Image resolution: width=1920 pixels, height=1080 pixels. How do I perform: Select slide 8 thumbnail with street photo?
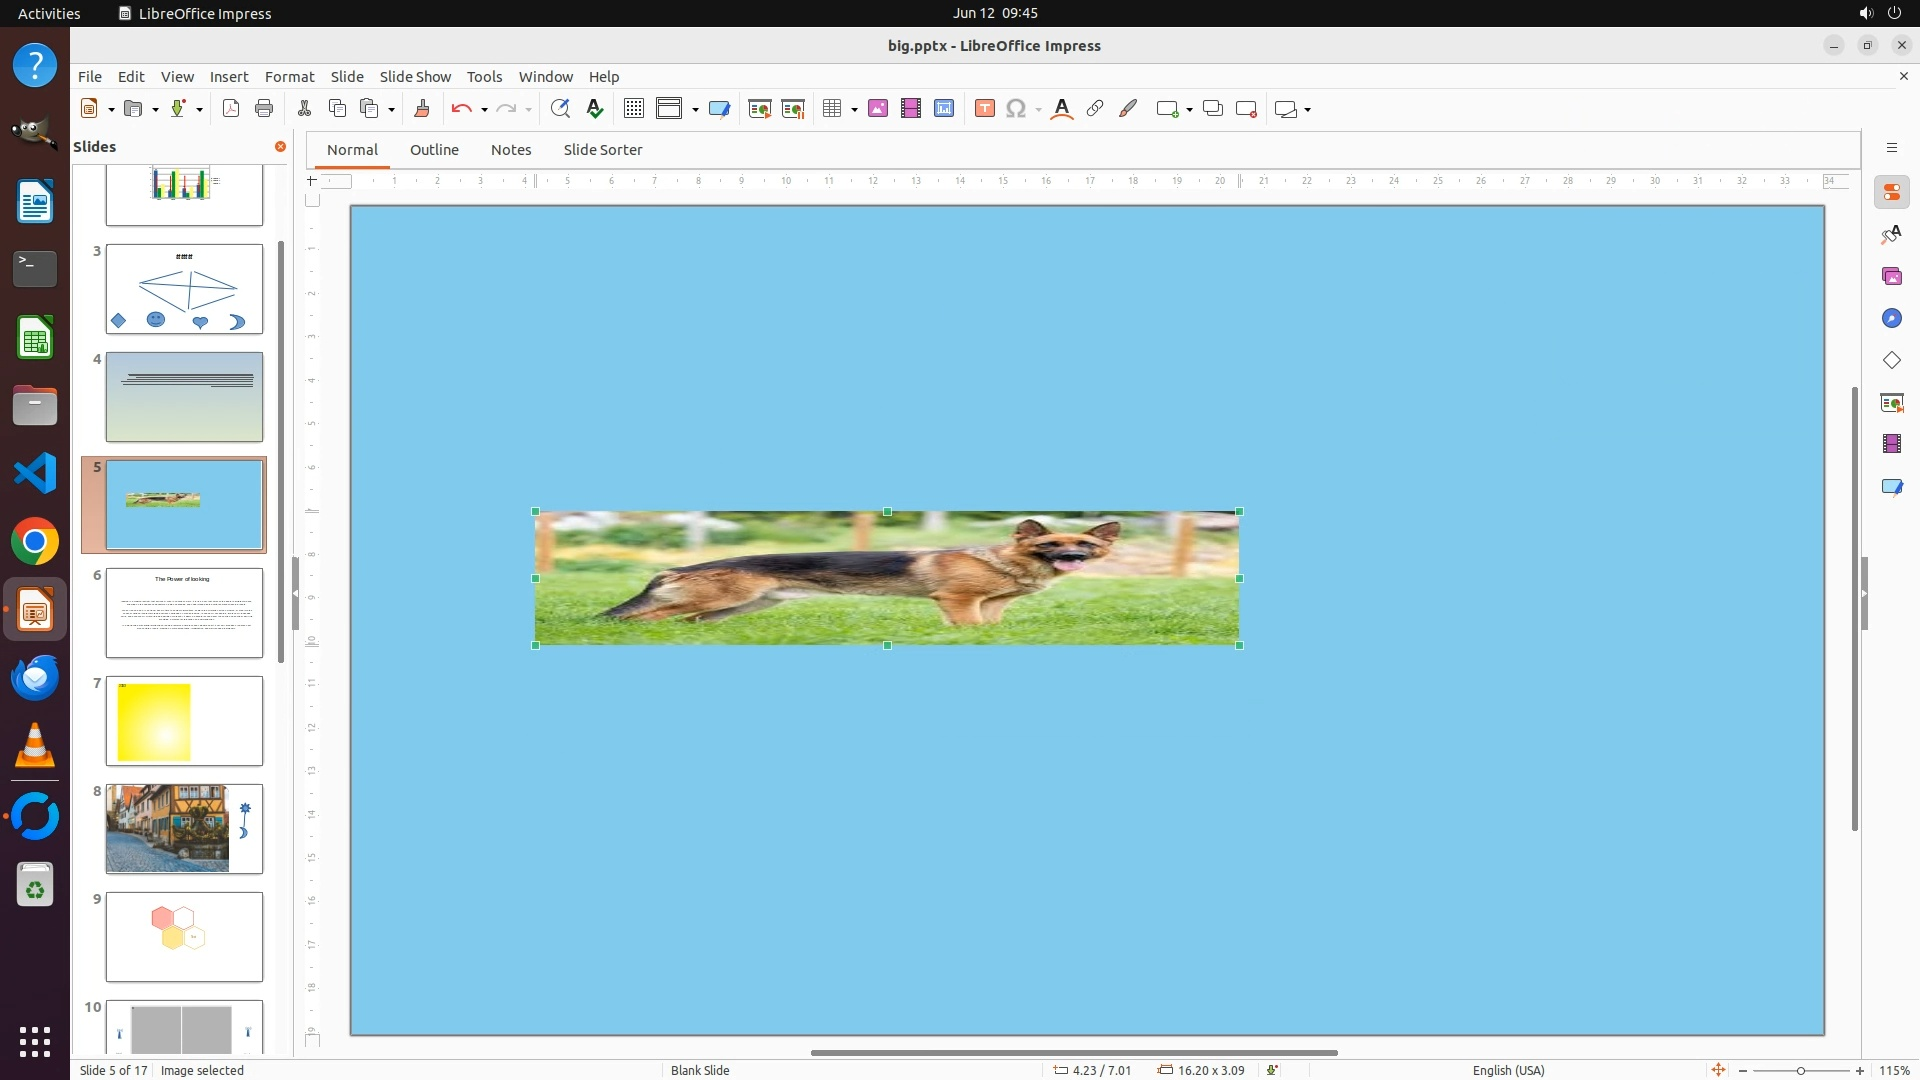(184, 829)
